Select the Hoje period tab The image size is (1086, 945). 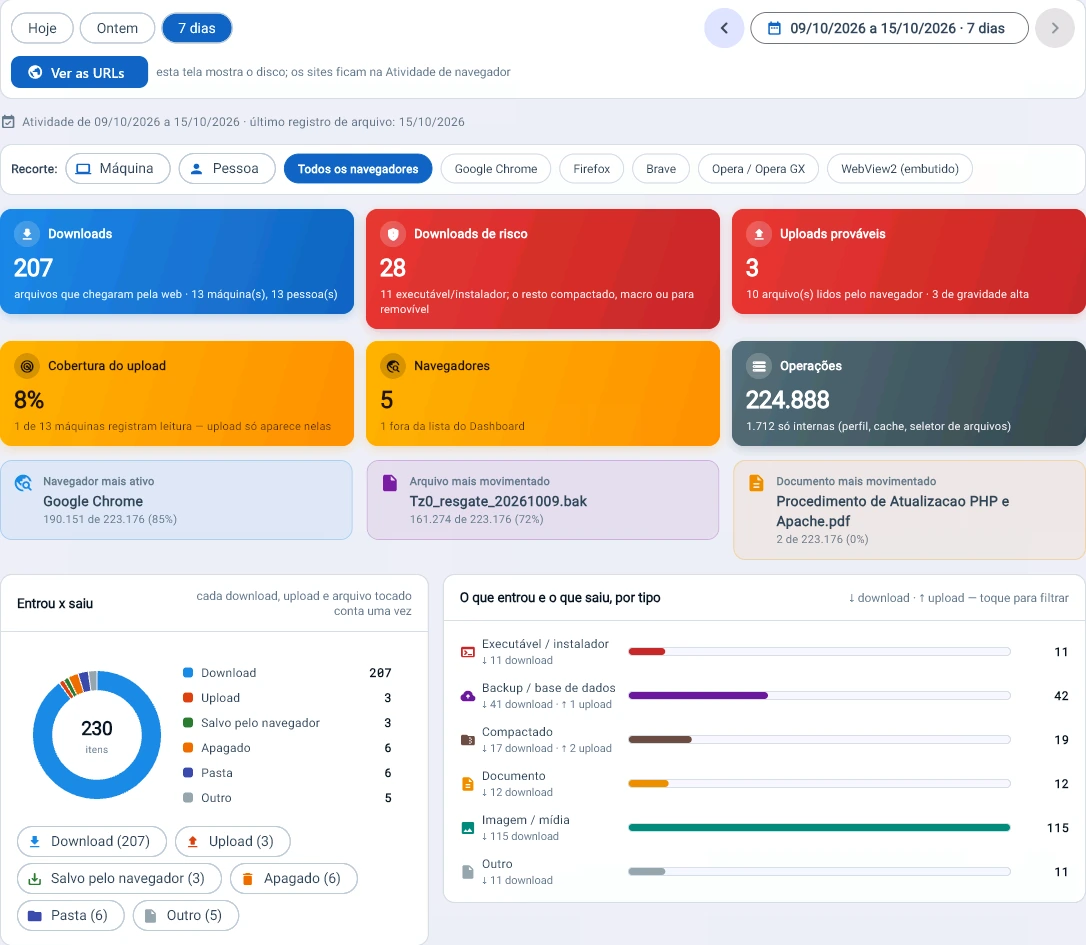tap(42, 28)
